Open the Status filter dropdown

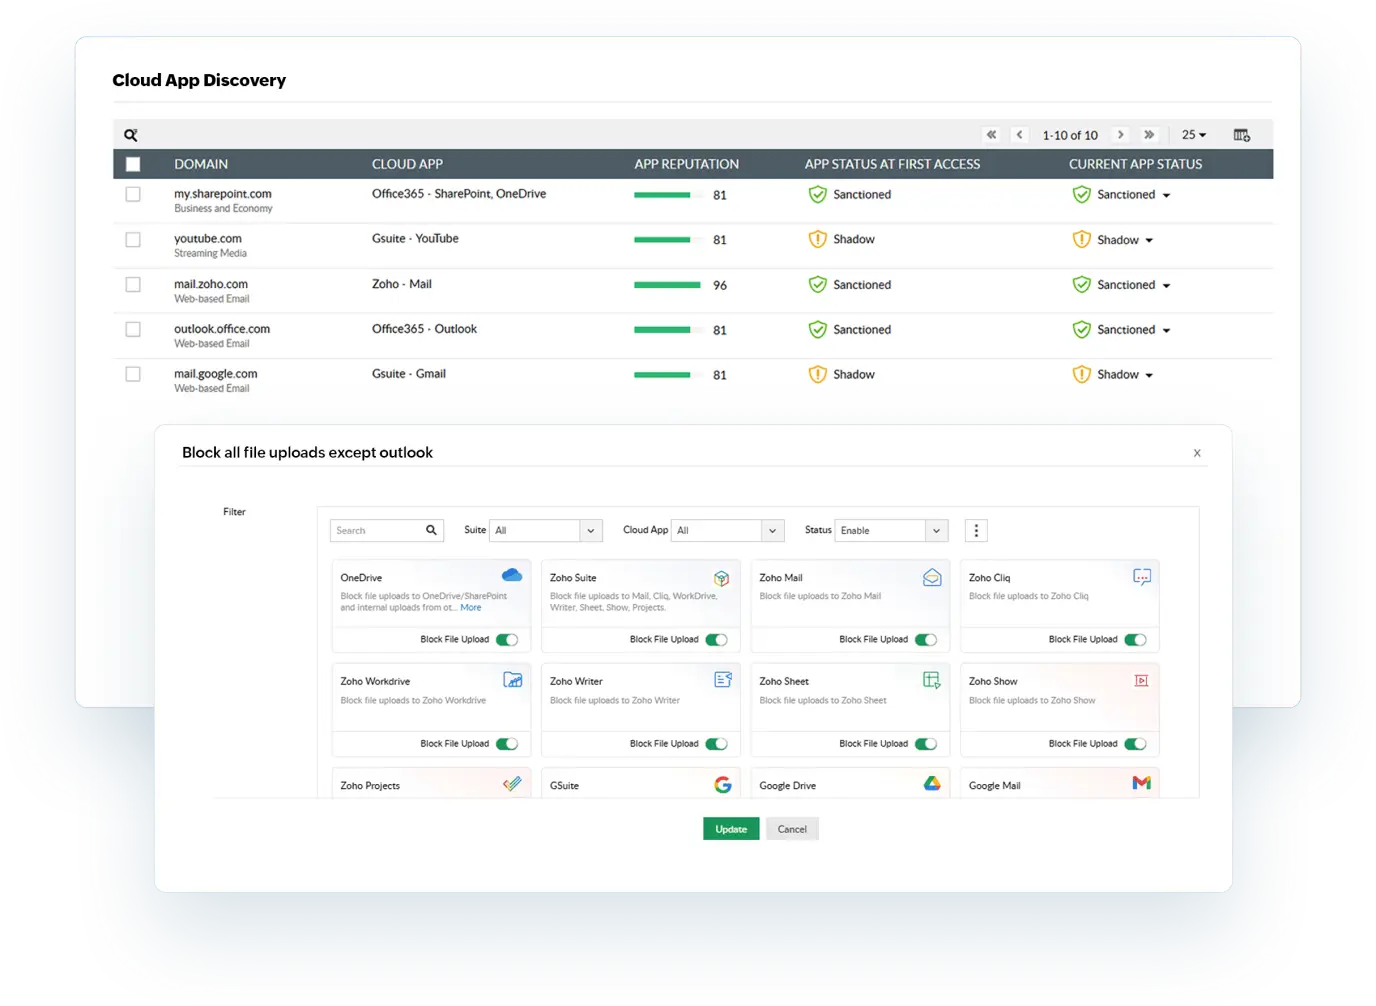point(892,531)
